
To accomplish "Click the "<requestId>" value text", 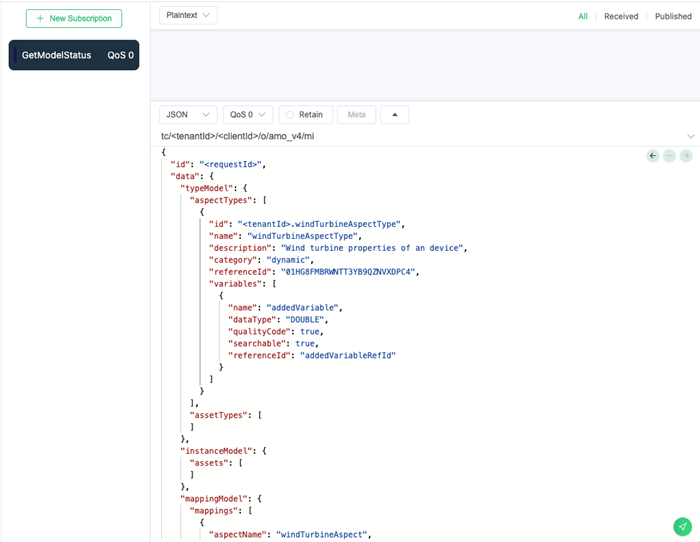I will click(230, 164).
